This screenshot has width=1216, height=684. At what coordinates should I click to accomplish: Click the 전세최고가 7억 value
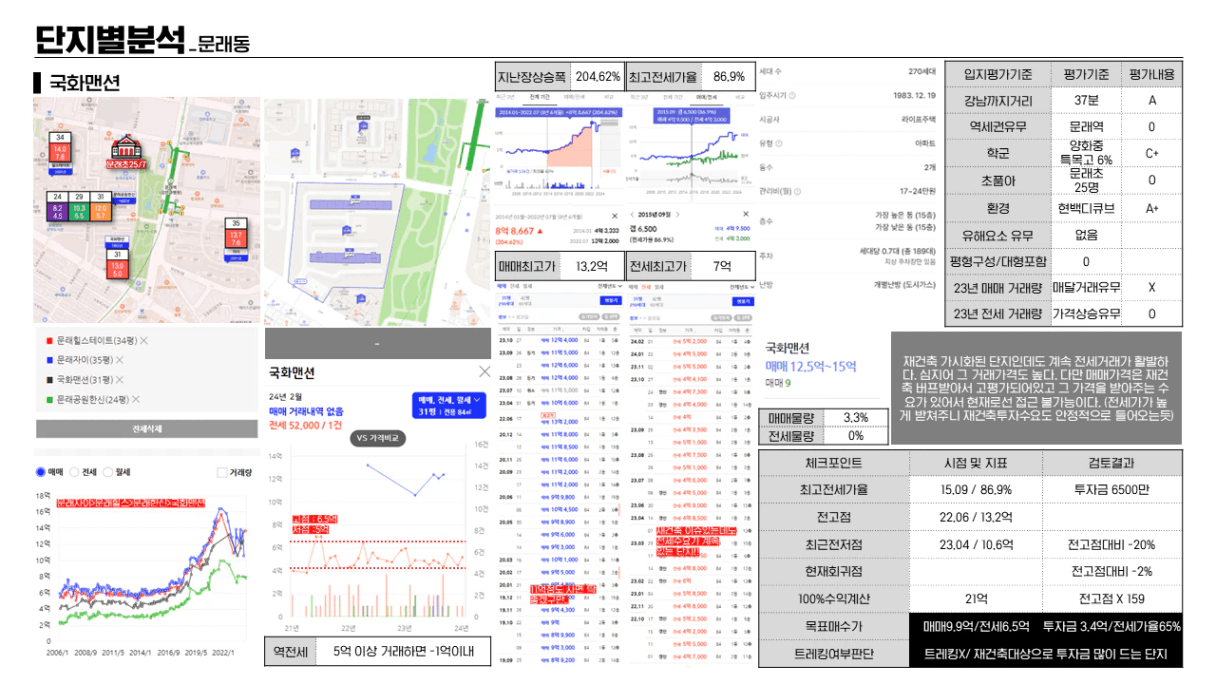(x=722, y=267)
